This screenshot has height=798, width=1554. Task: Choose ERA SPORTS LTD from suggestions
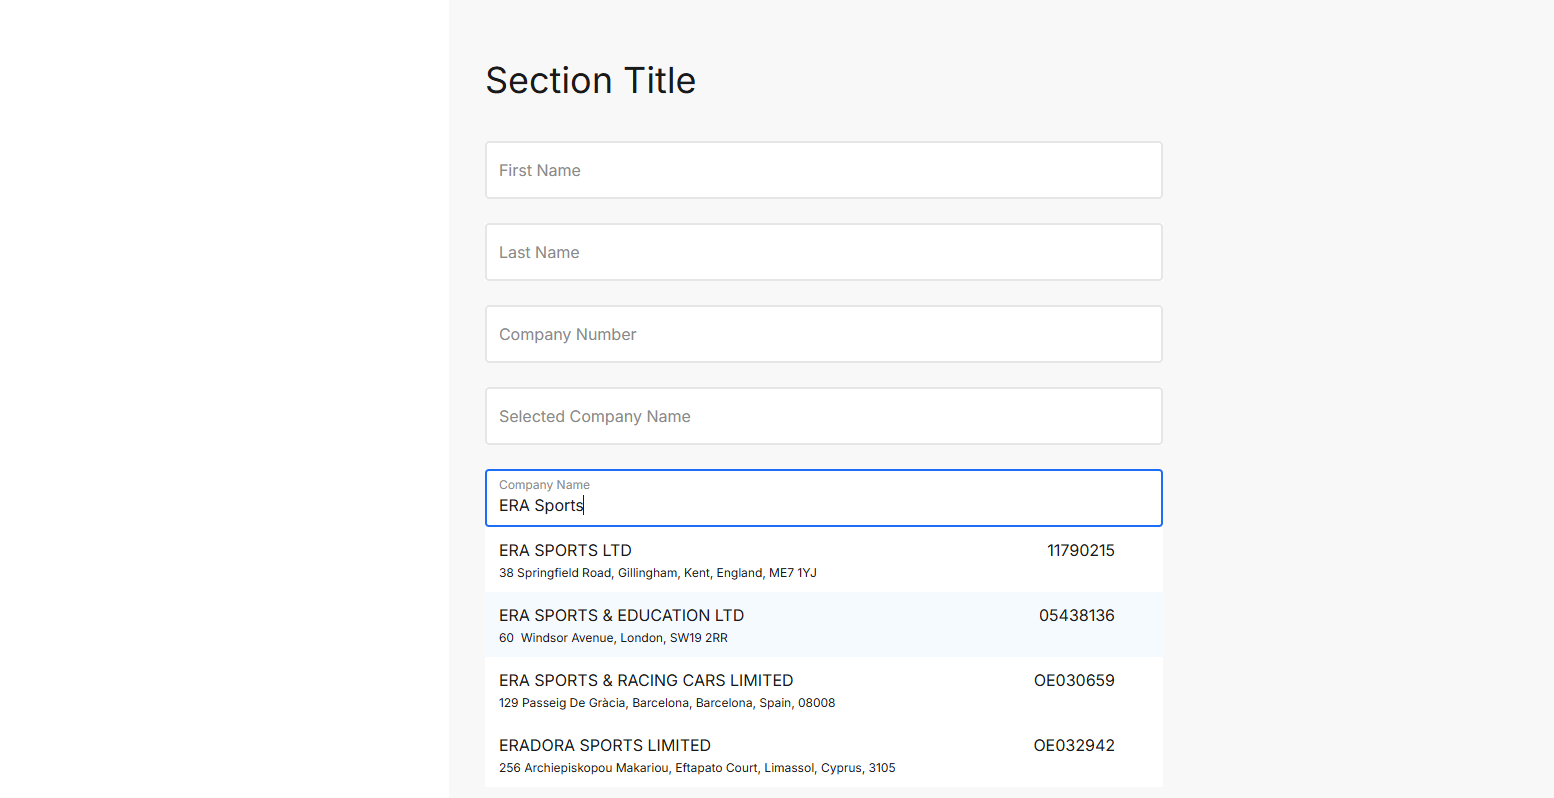point(565,550)
